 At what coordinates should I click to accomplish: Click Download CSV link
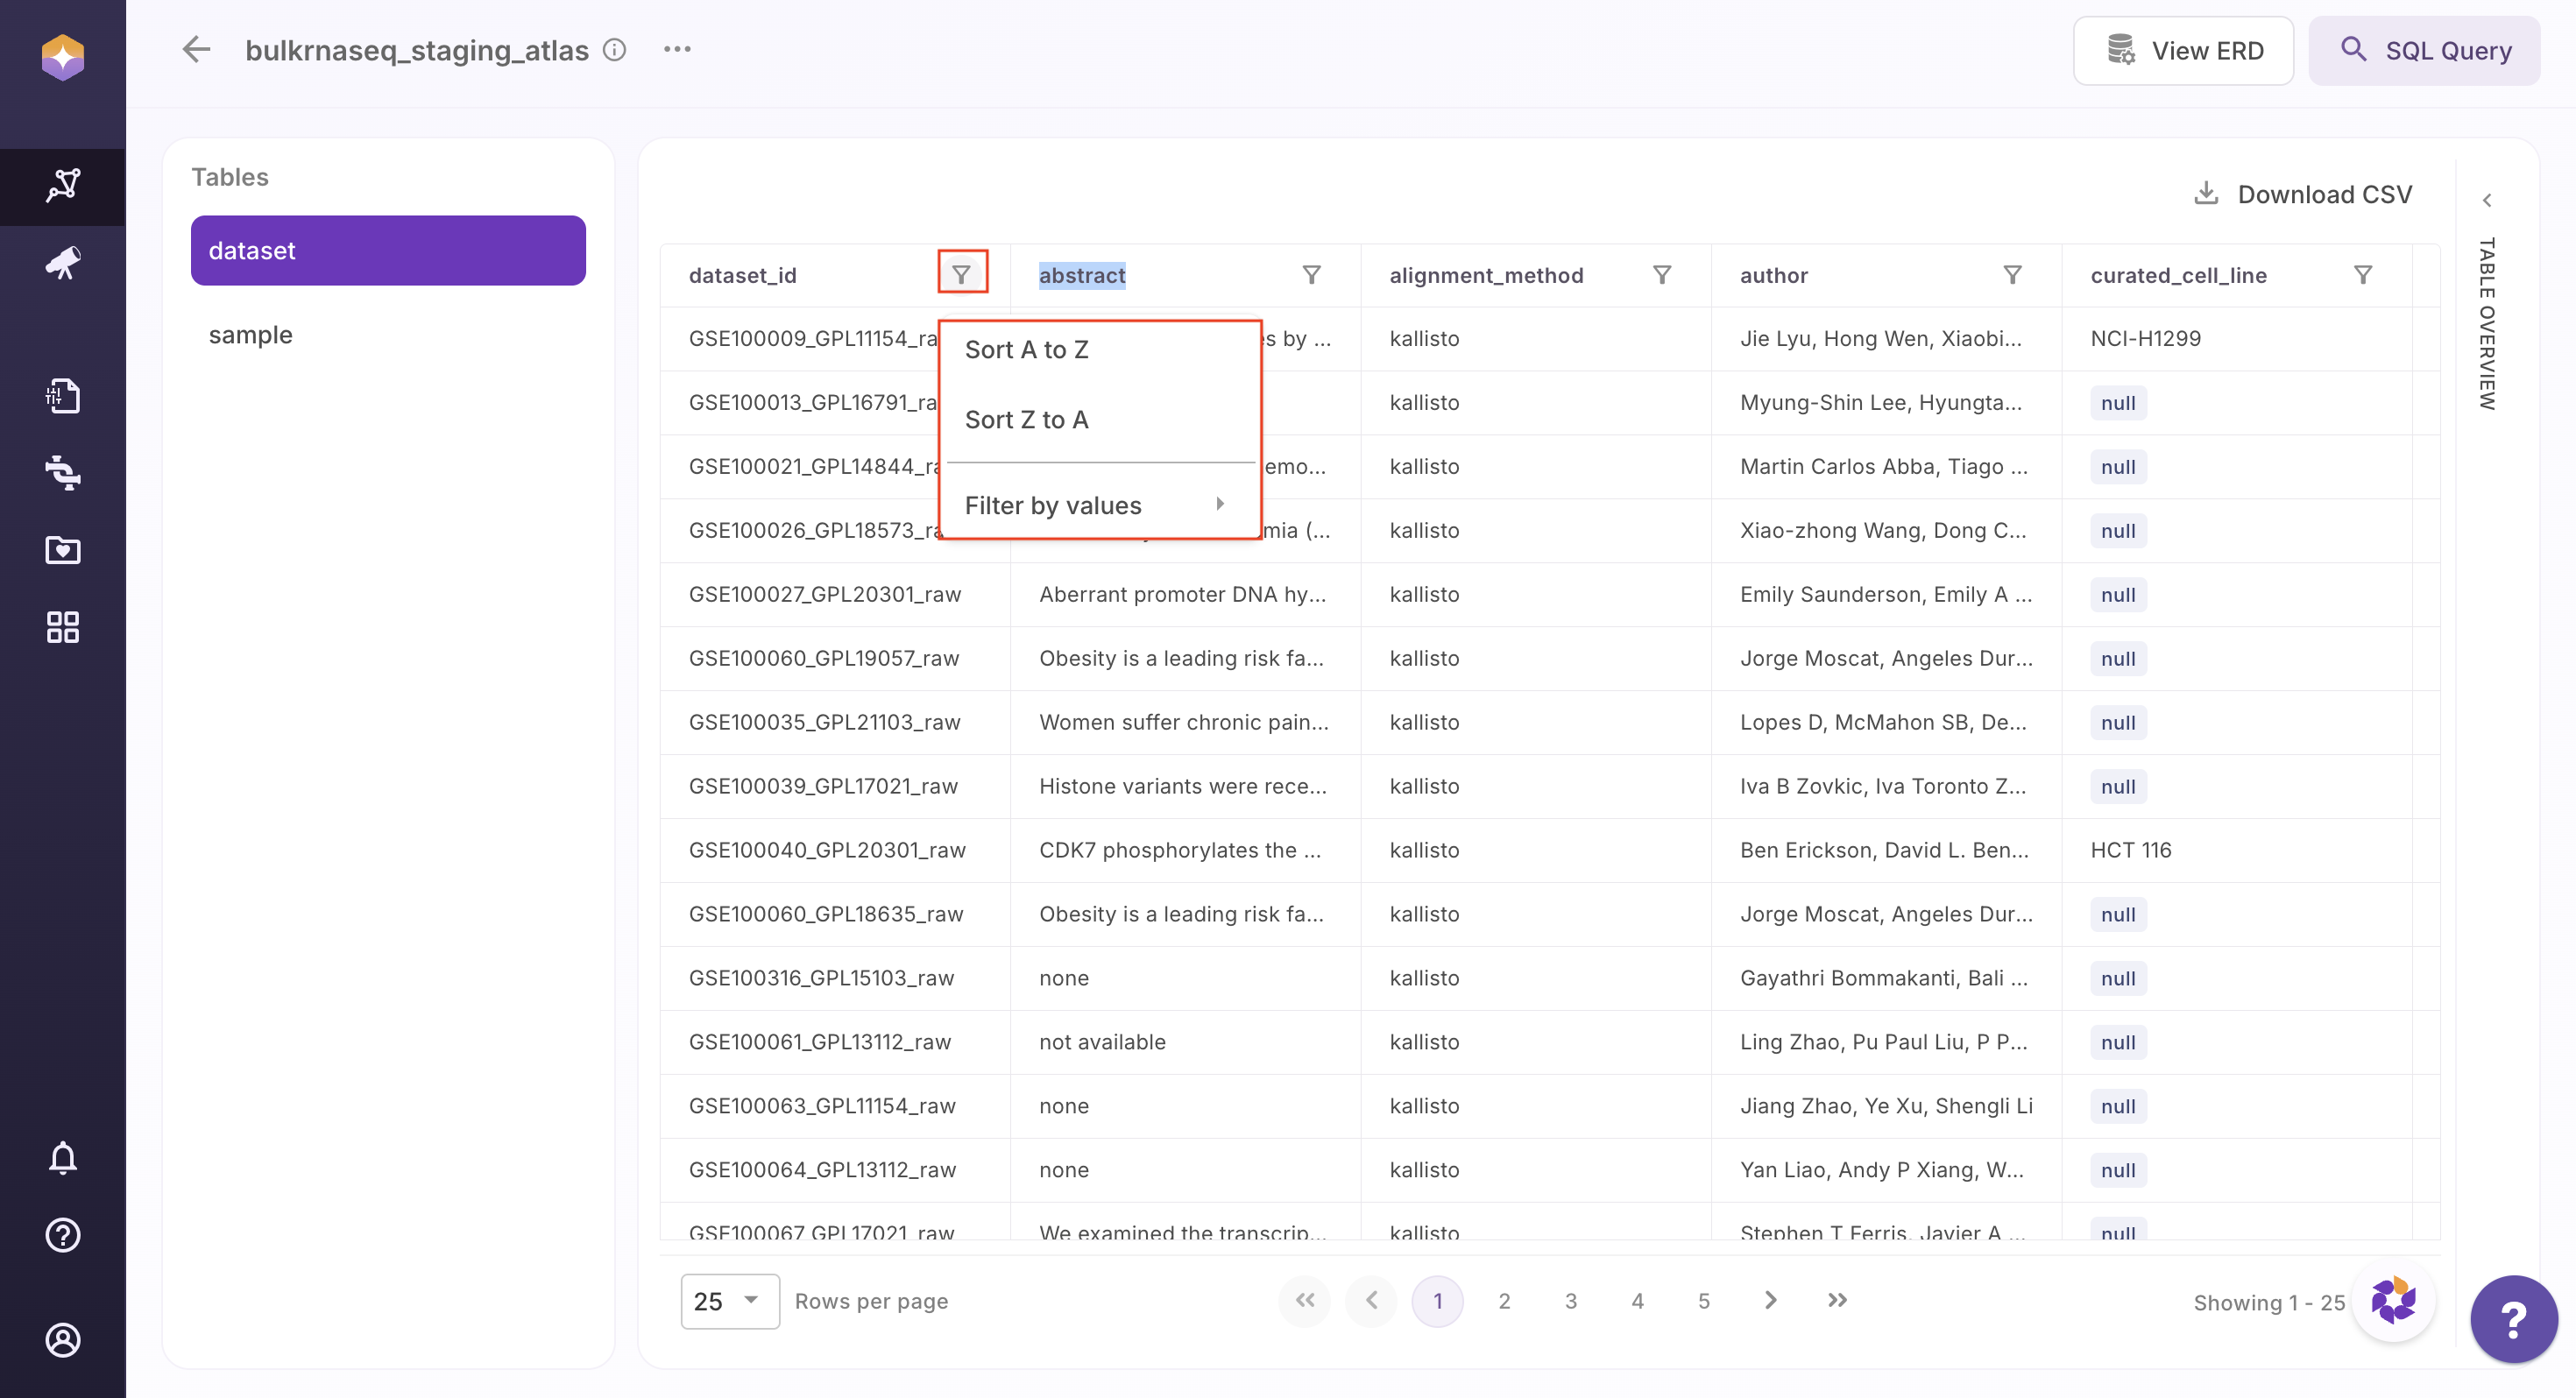pyautogui.click(x=2303, y=194)
